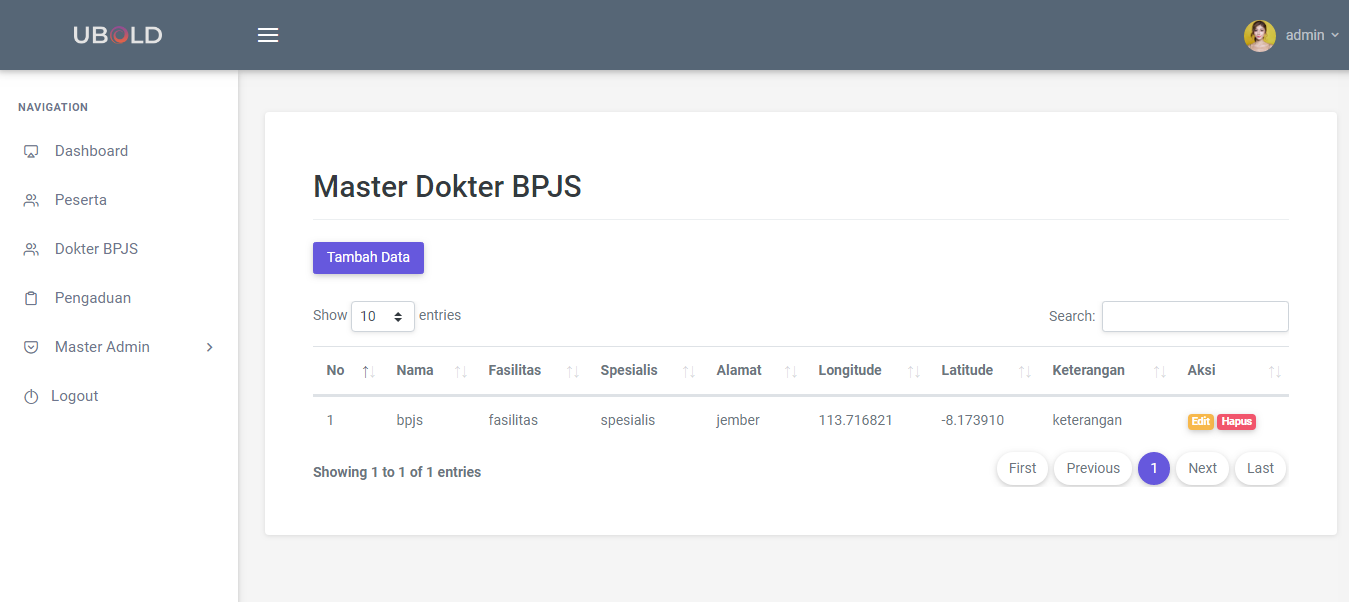Click the 'spesialis' table cell
This screenshot has width=1349, height=602.
[628, 420]
